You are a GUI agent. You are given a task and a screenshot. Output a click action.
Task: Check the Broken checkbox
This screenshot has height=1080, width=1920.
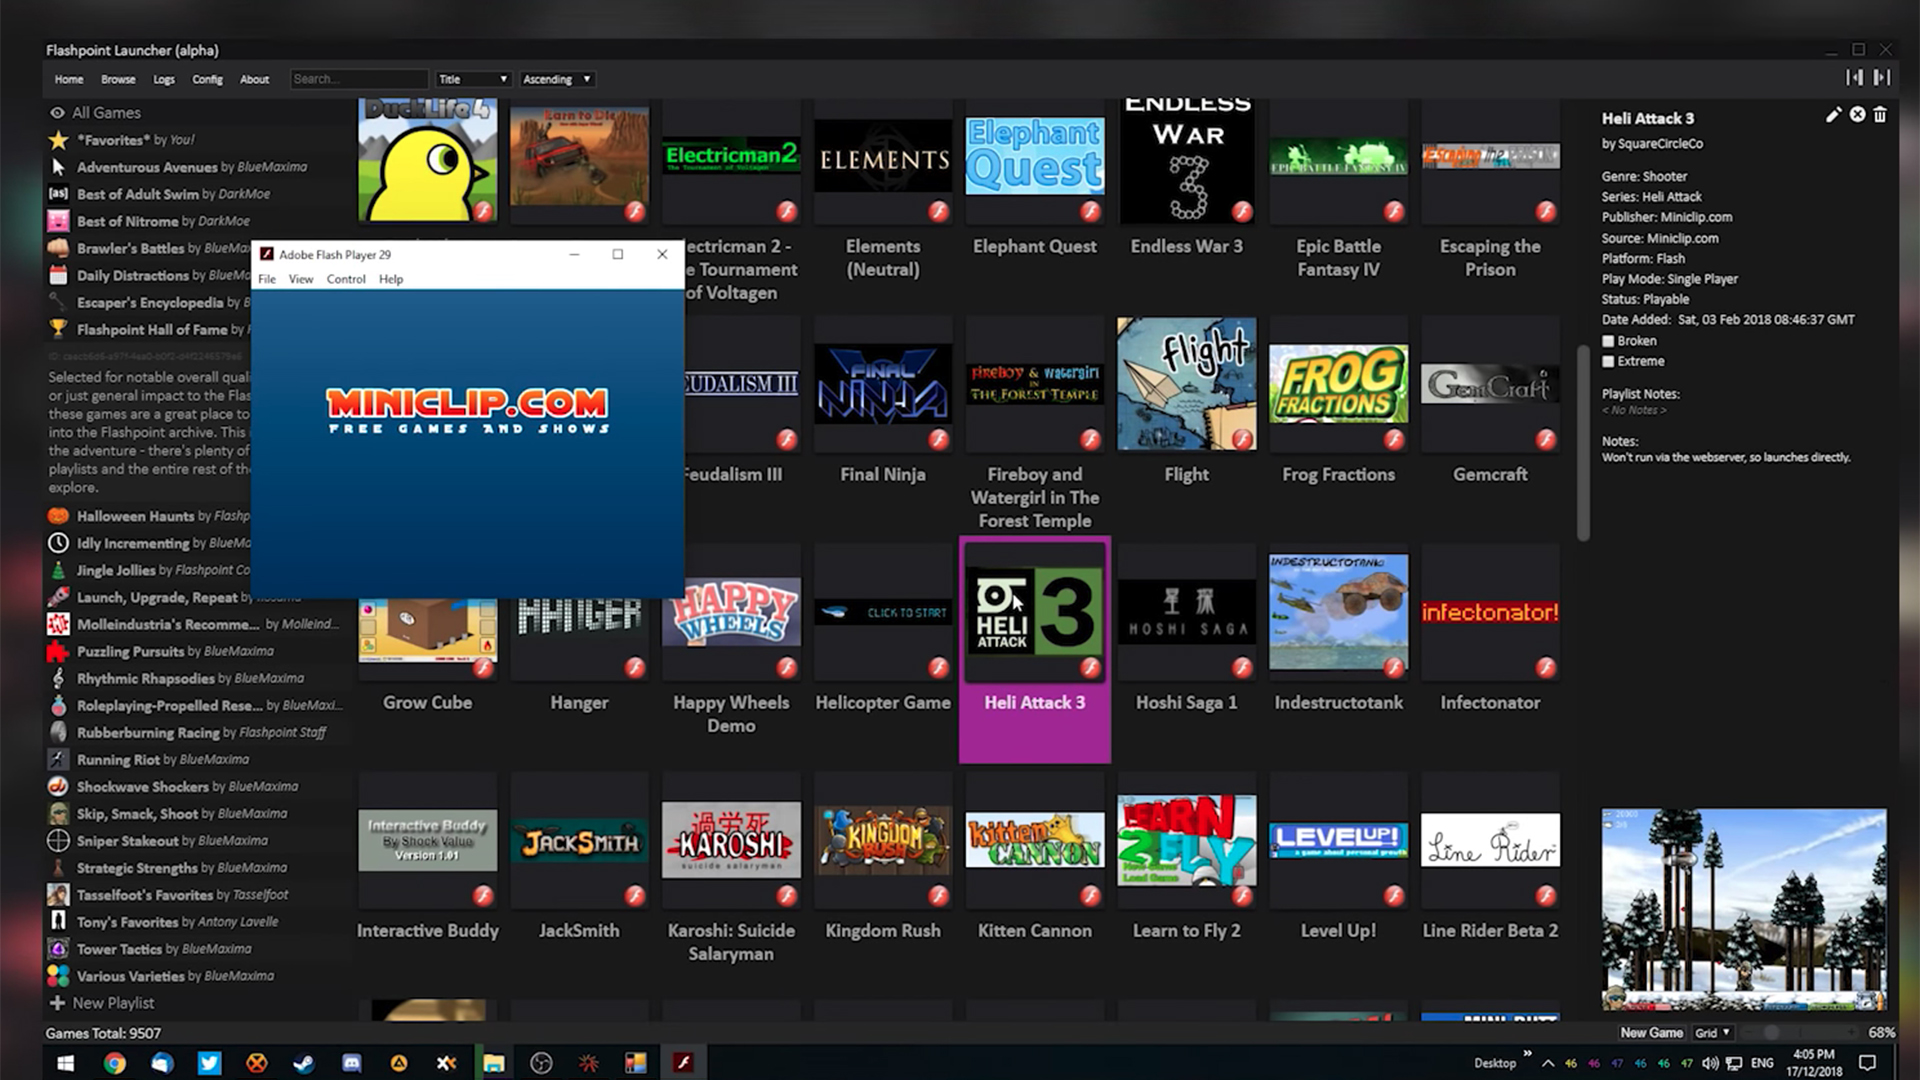[1608, 341]
